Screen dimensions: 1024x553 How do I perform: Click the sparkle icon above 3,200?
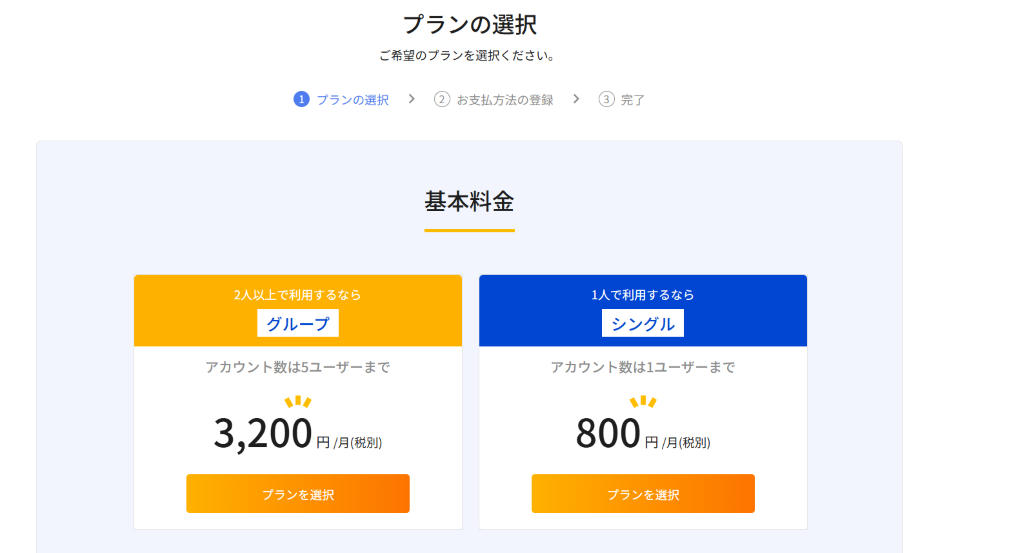click(298, 402)
